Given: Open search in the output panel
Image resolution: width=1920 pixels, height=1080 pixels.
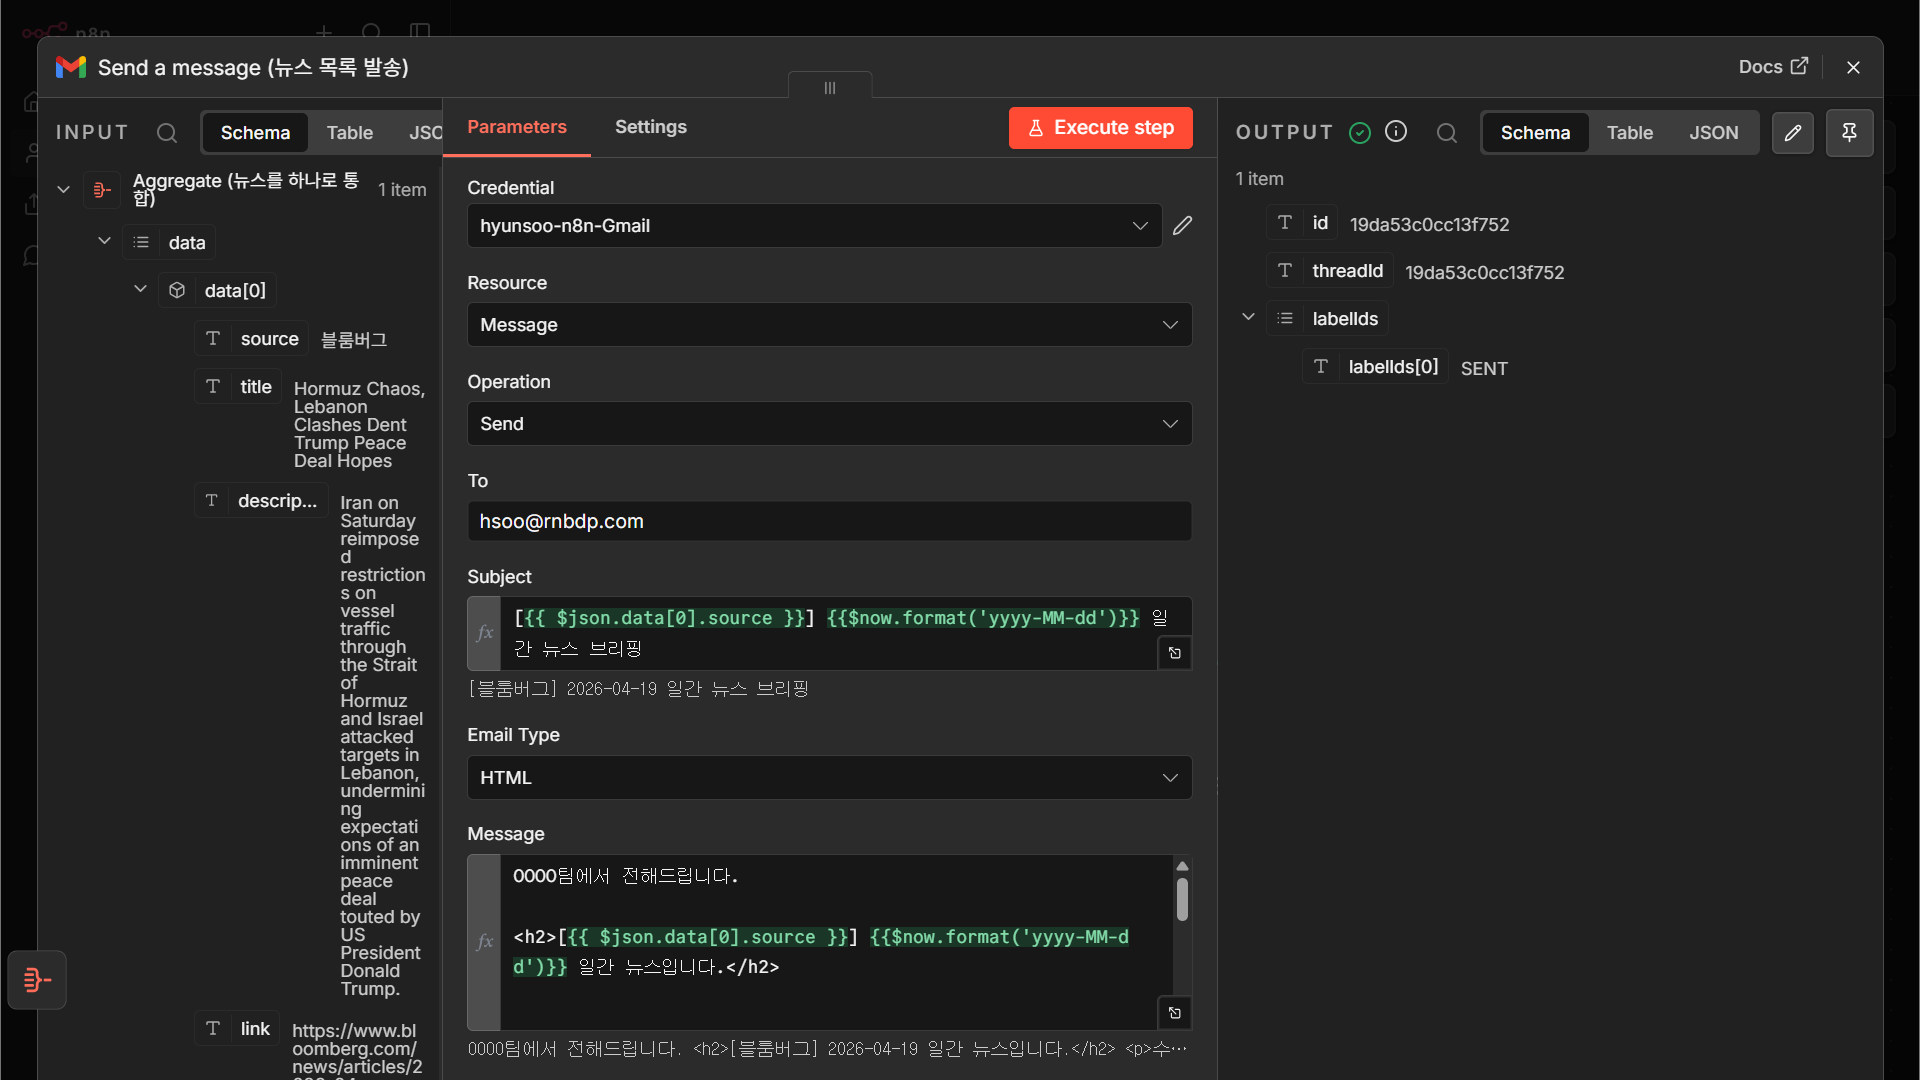Looking at the screenshot, I should [x=1447, y=133].
